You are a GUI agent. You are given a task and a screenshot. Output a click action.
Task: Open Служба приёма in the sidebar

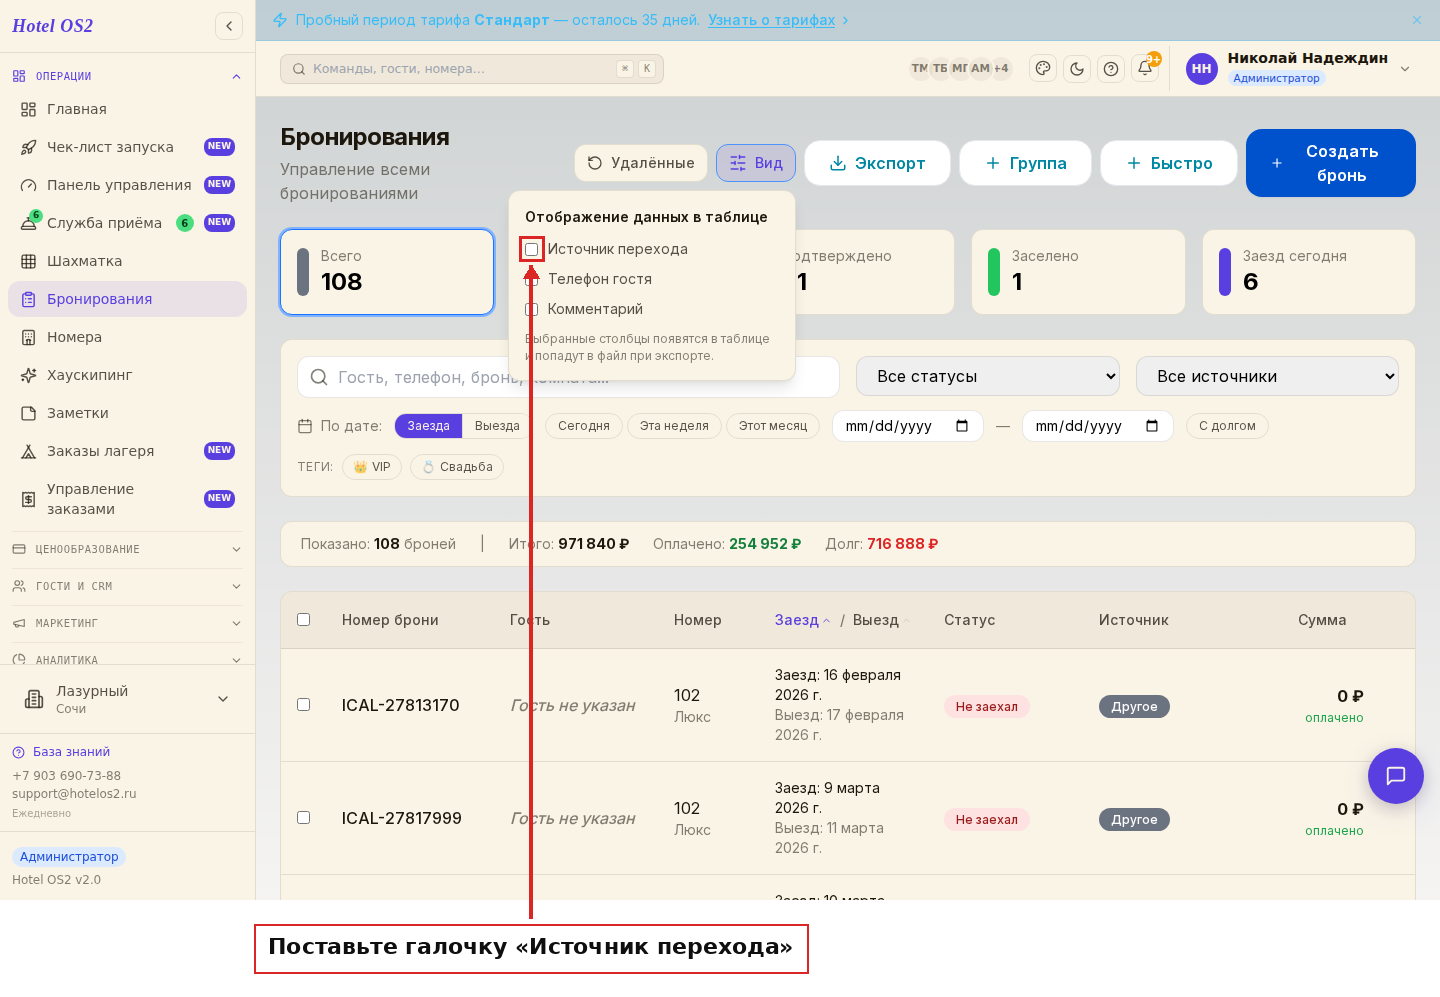(x=127, y=223)
